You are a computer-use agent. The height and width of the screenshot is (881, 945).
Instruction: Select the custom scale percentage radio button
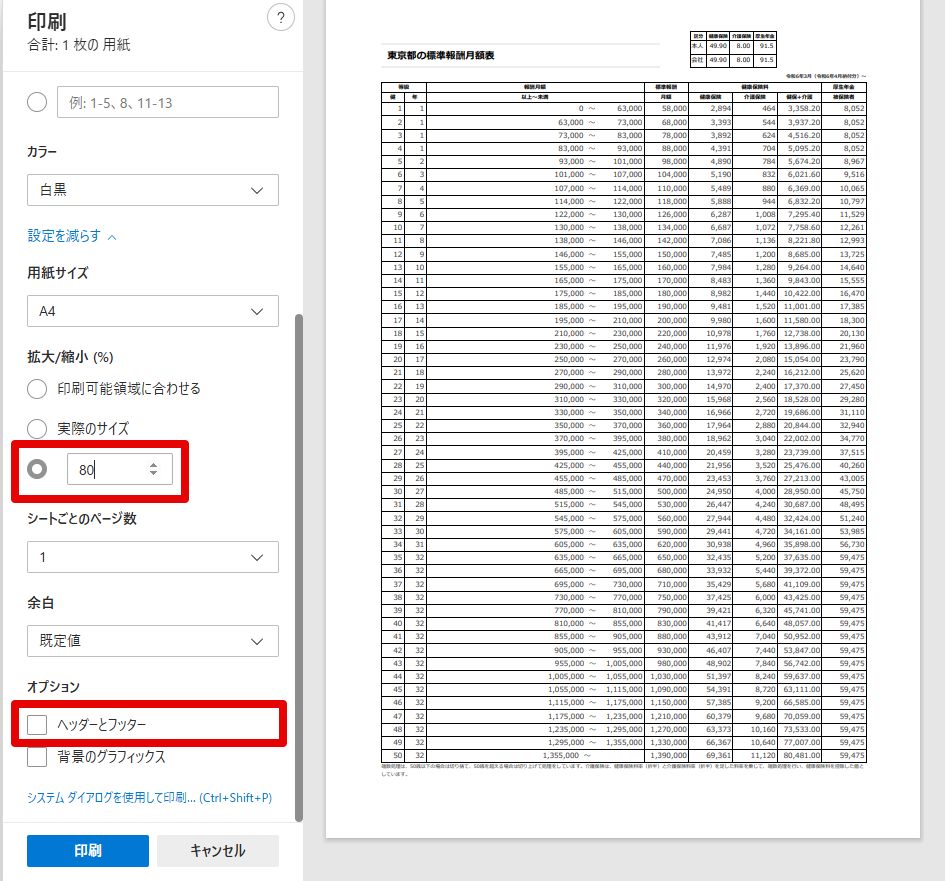(x=37, y=469)
